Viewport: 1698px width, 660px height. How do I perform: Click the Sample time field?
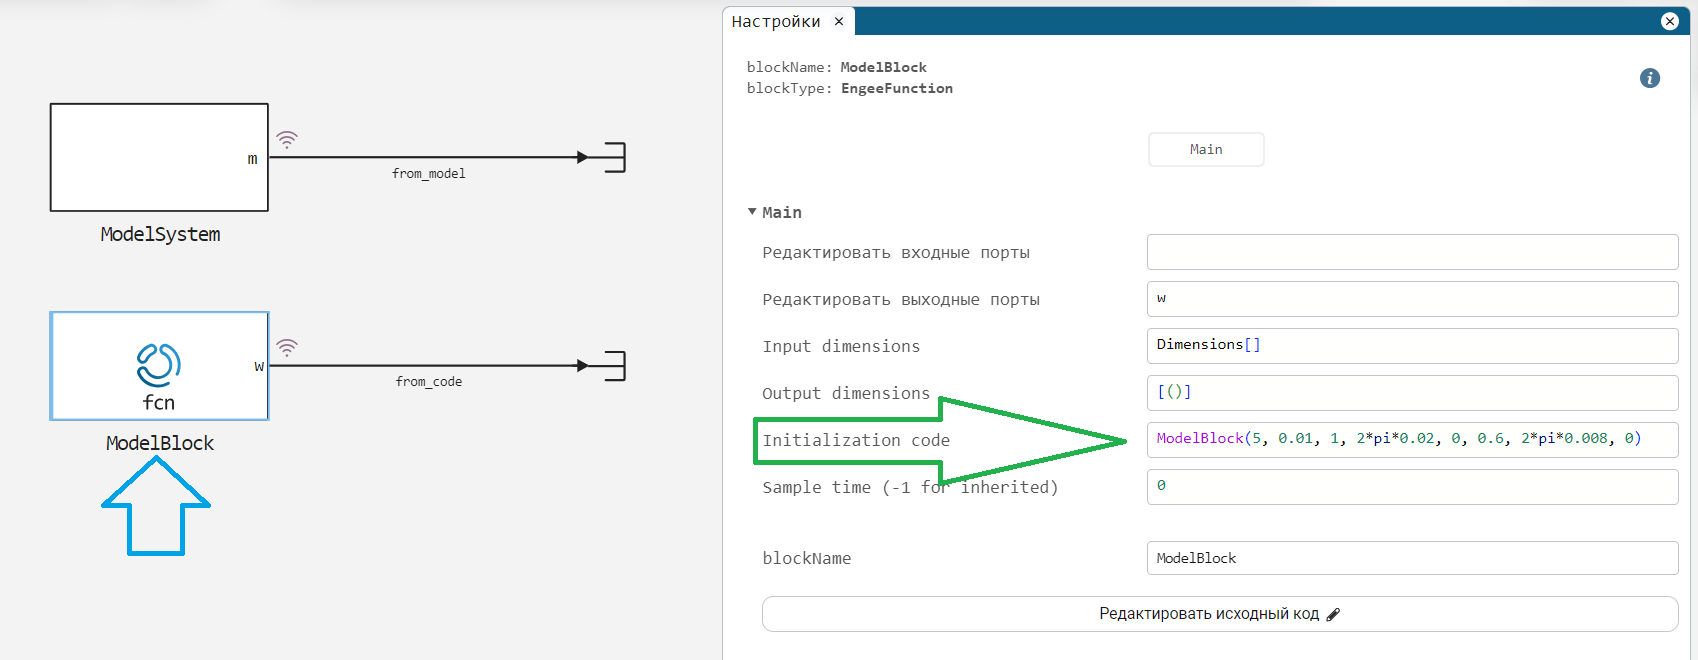pyautogui.click(x=1411, y=487)
